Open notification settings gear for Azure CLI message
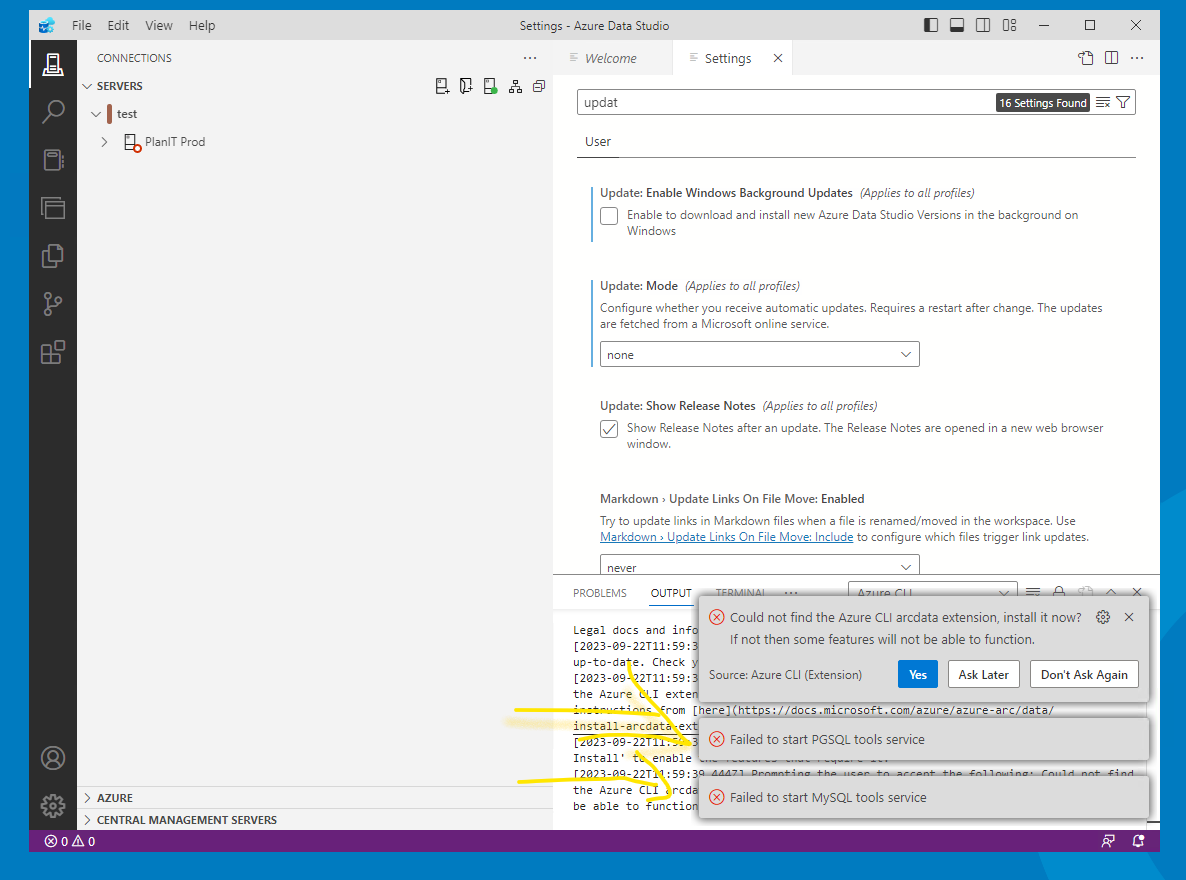 (x=1103, y=617)
